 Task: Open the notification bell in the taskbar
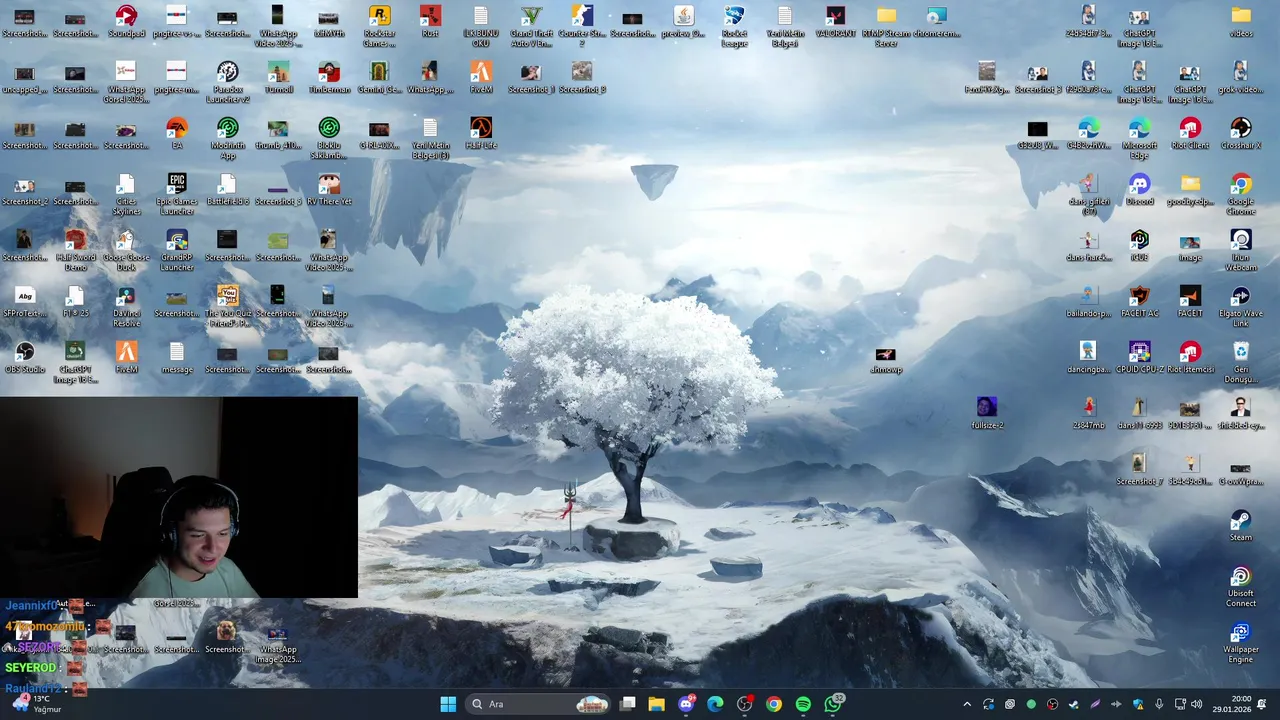[x=1262, y=704]
